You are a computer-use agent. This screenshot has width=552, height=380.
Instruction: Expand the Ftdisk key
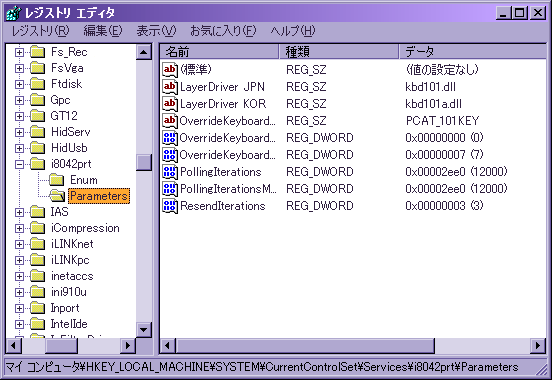[19, 85]
